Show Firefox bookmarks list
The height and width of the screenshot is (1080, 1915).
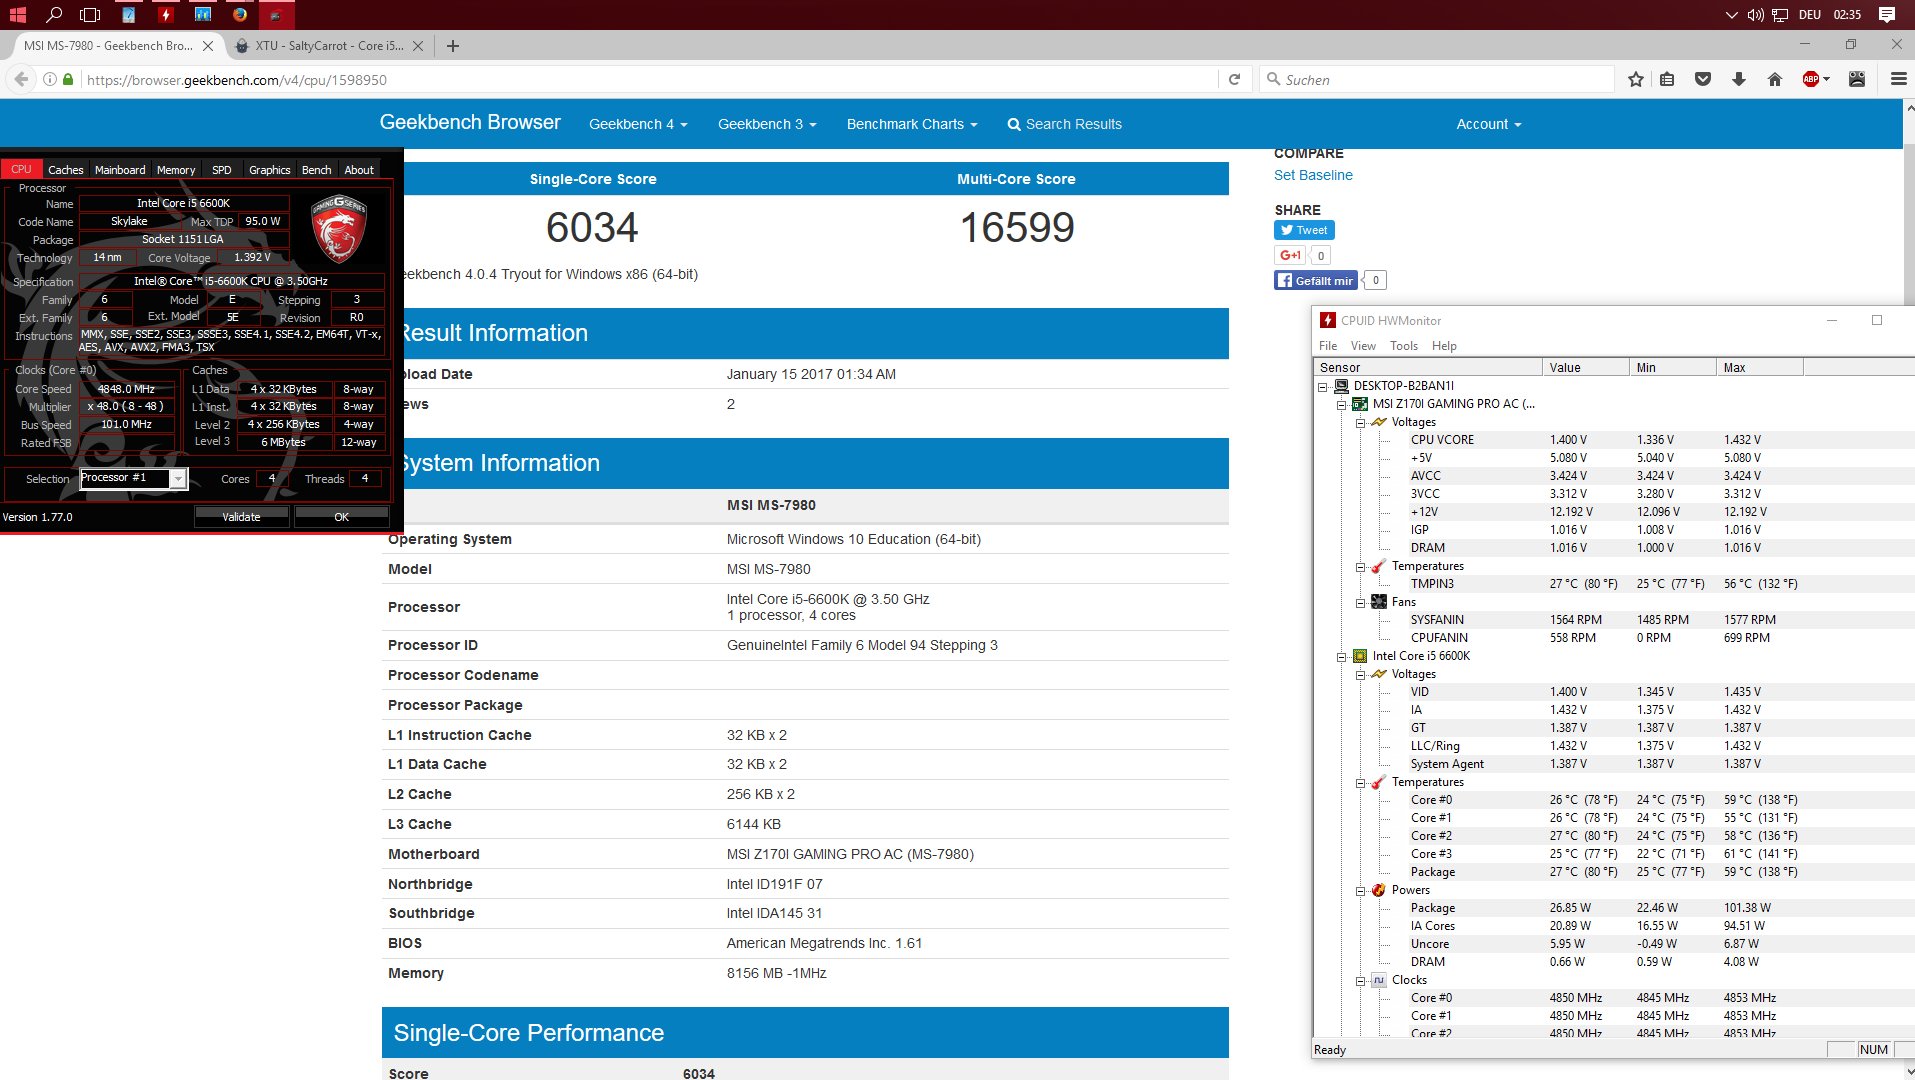(1667, 80)
